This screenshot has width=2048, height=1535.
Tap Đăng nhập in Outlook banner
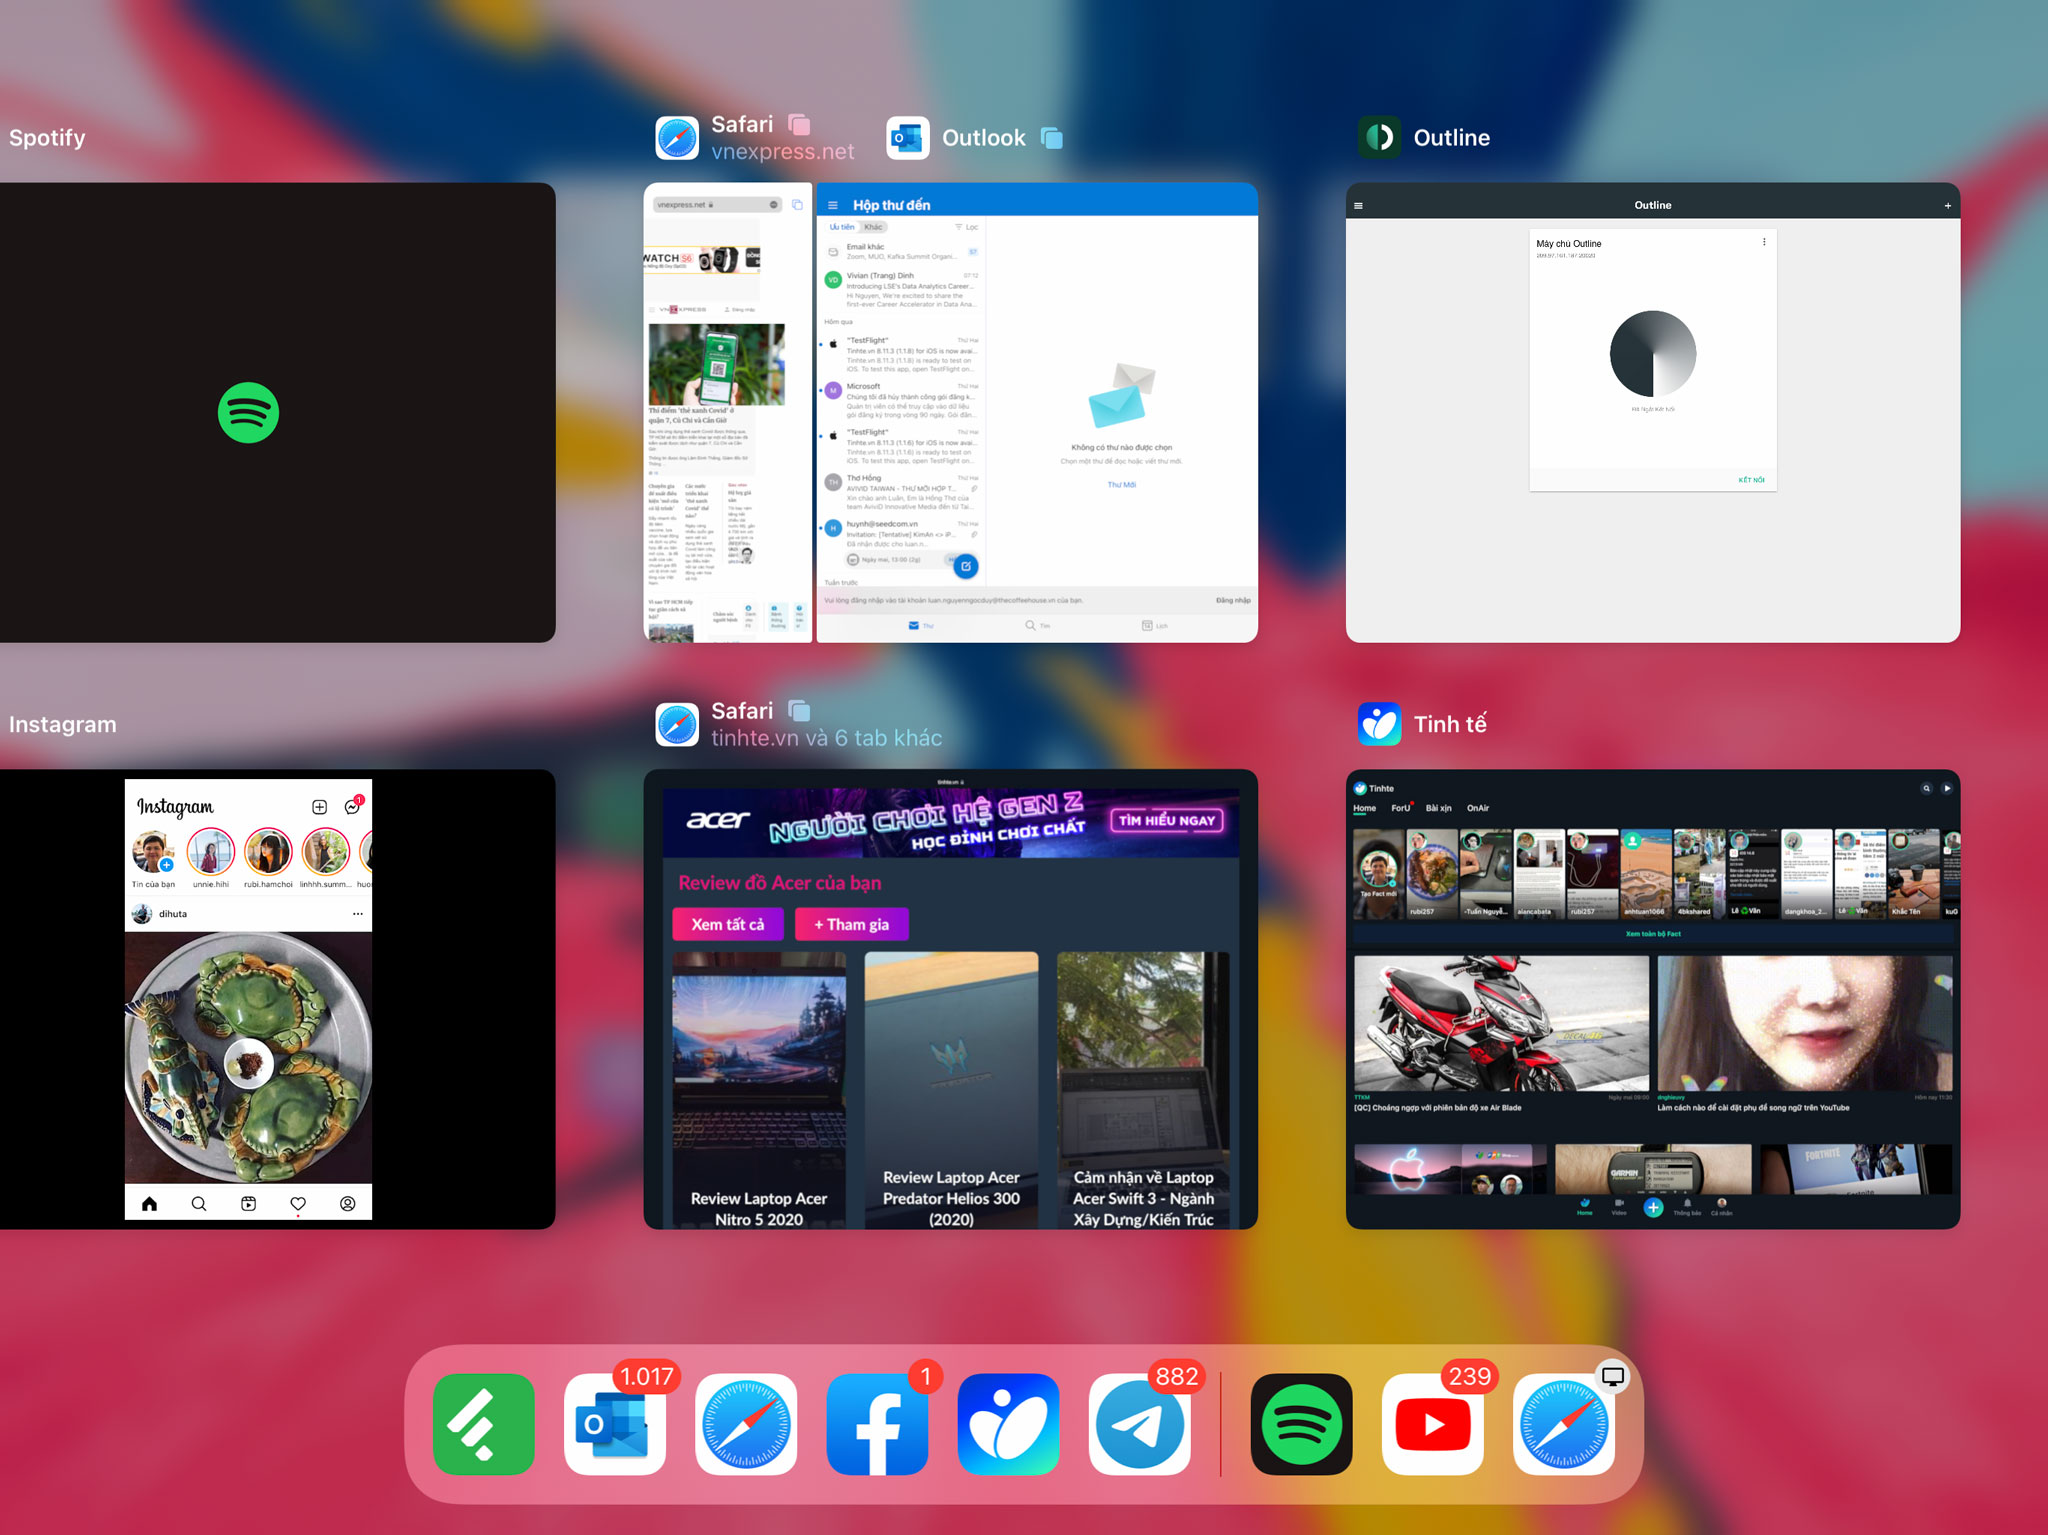tap(1233, 600)
